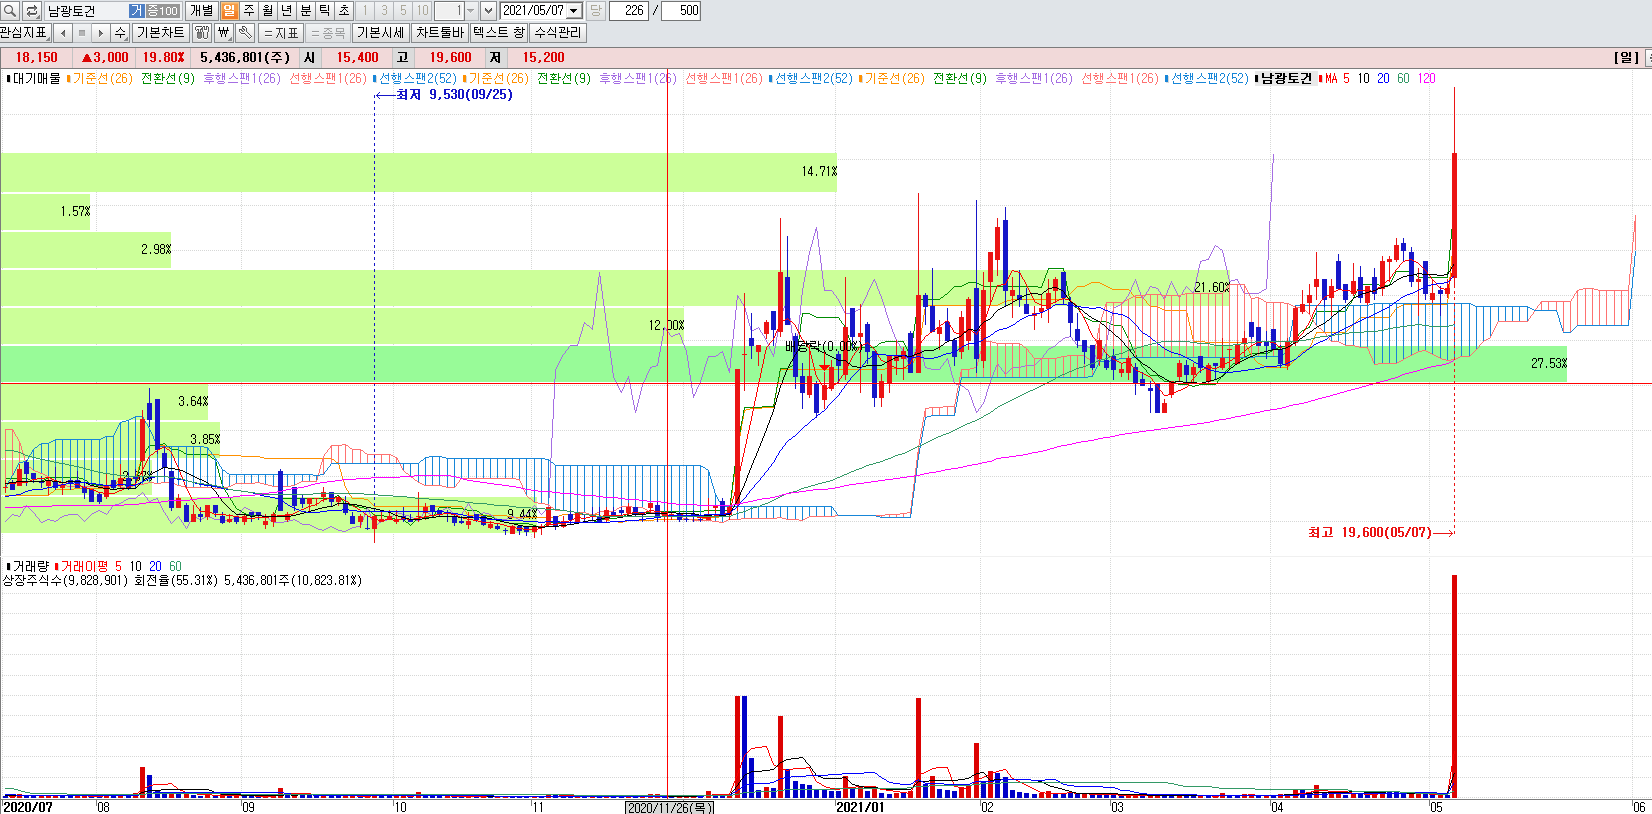Select the 주 weekly period
The height and width of the screenshot is (814, 1652).
[x=249, y=10]
